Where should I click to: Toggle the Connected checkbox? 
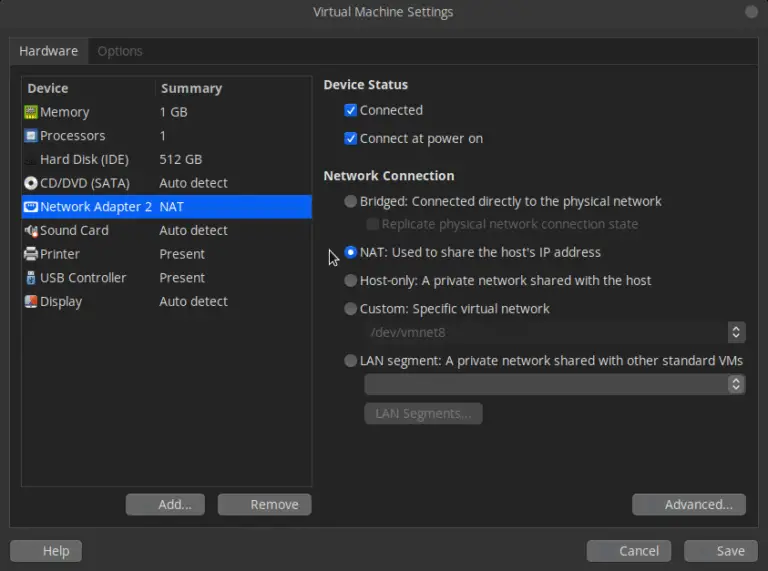[x=350, y=110]
